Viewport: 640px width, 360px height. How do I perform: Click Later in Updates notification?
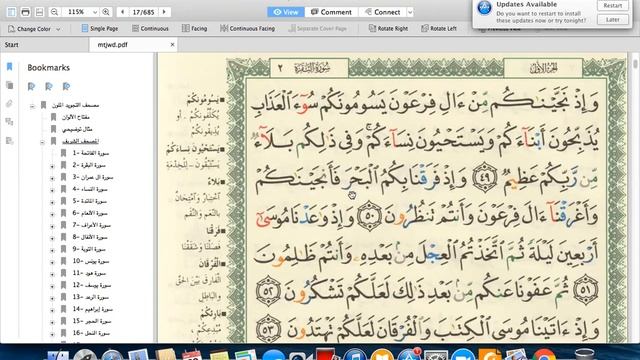pyautogui.click(x=612, y=19)
